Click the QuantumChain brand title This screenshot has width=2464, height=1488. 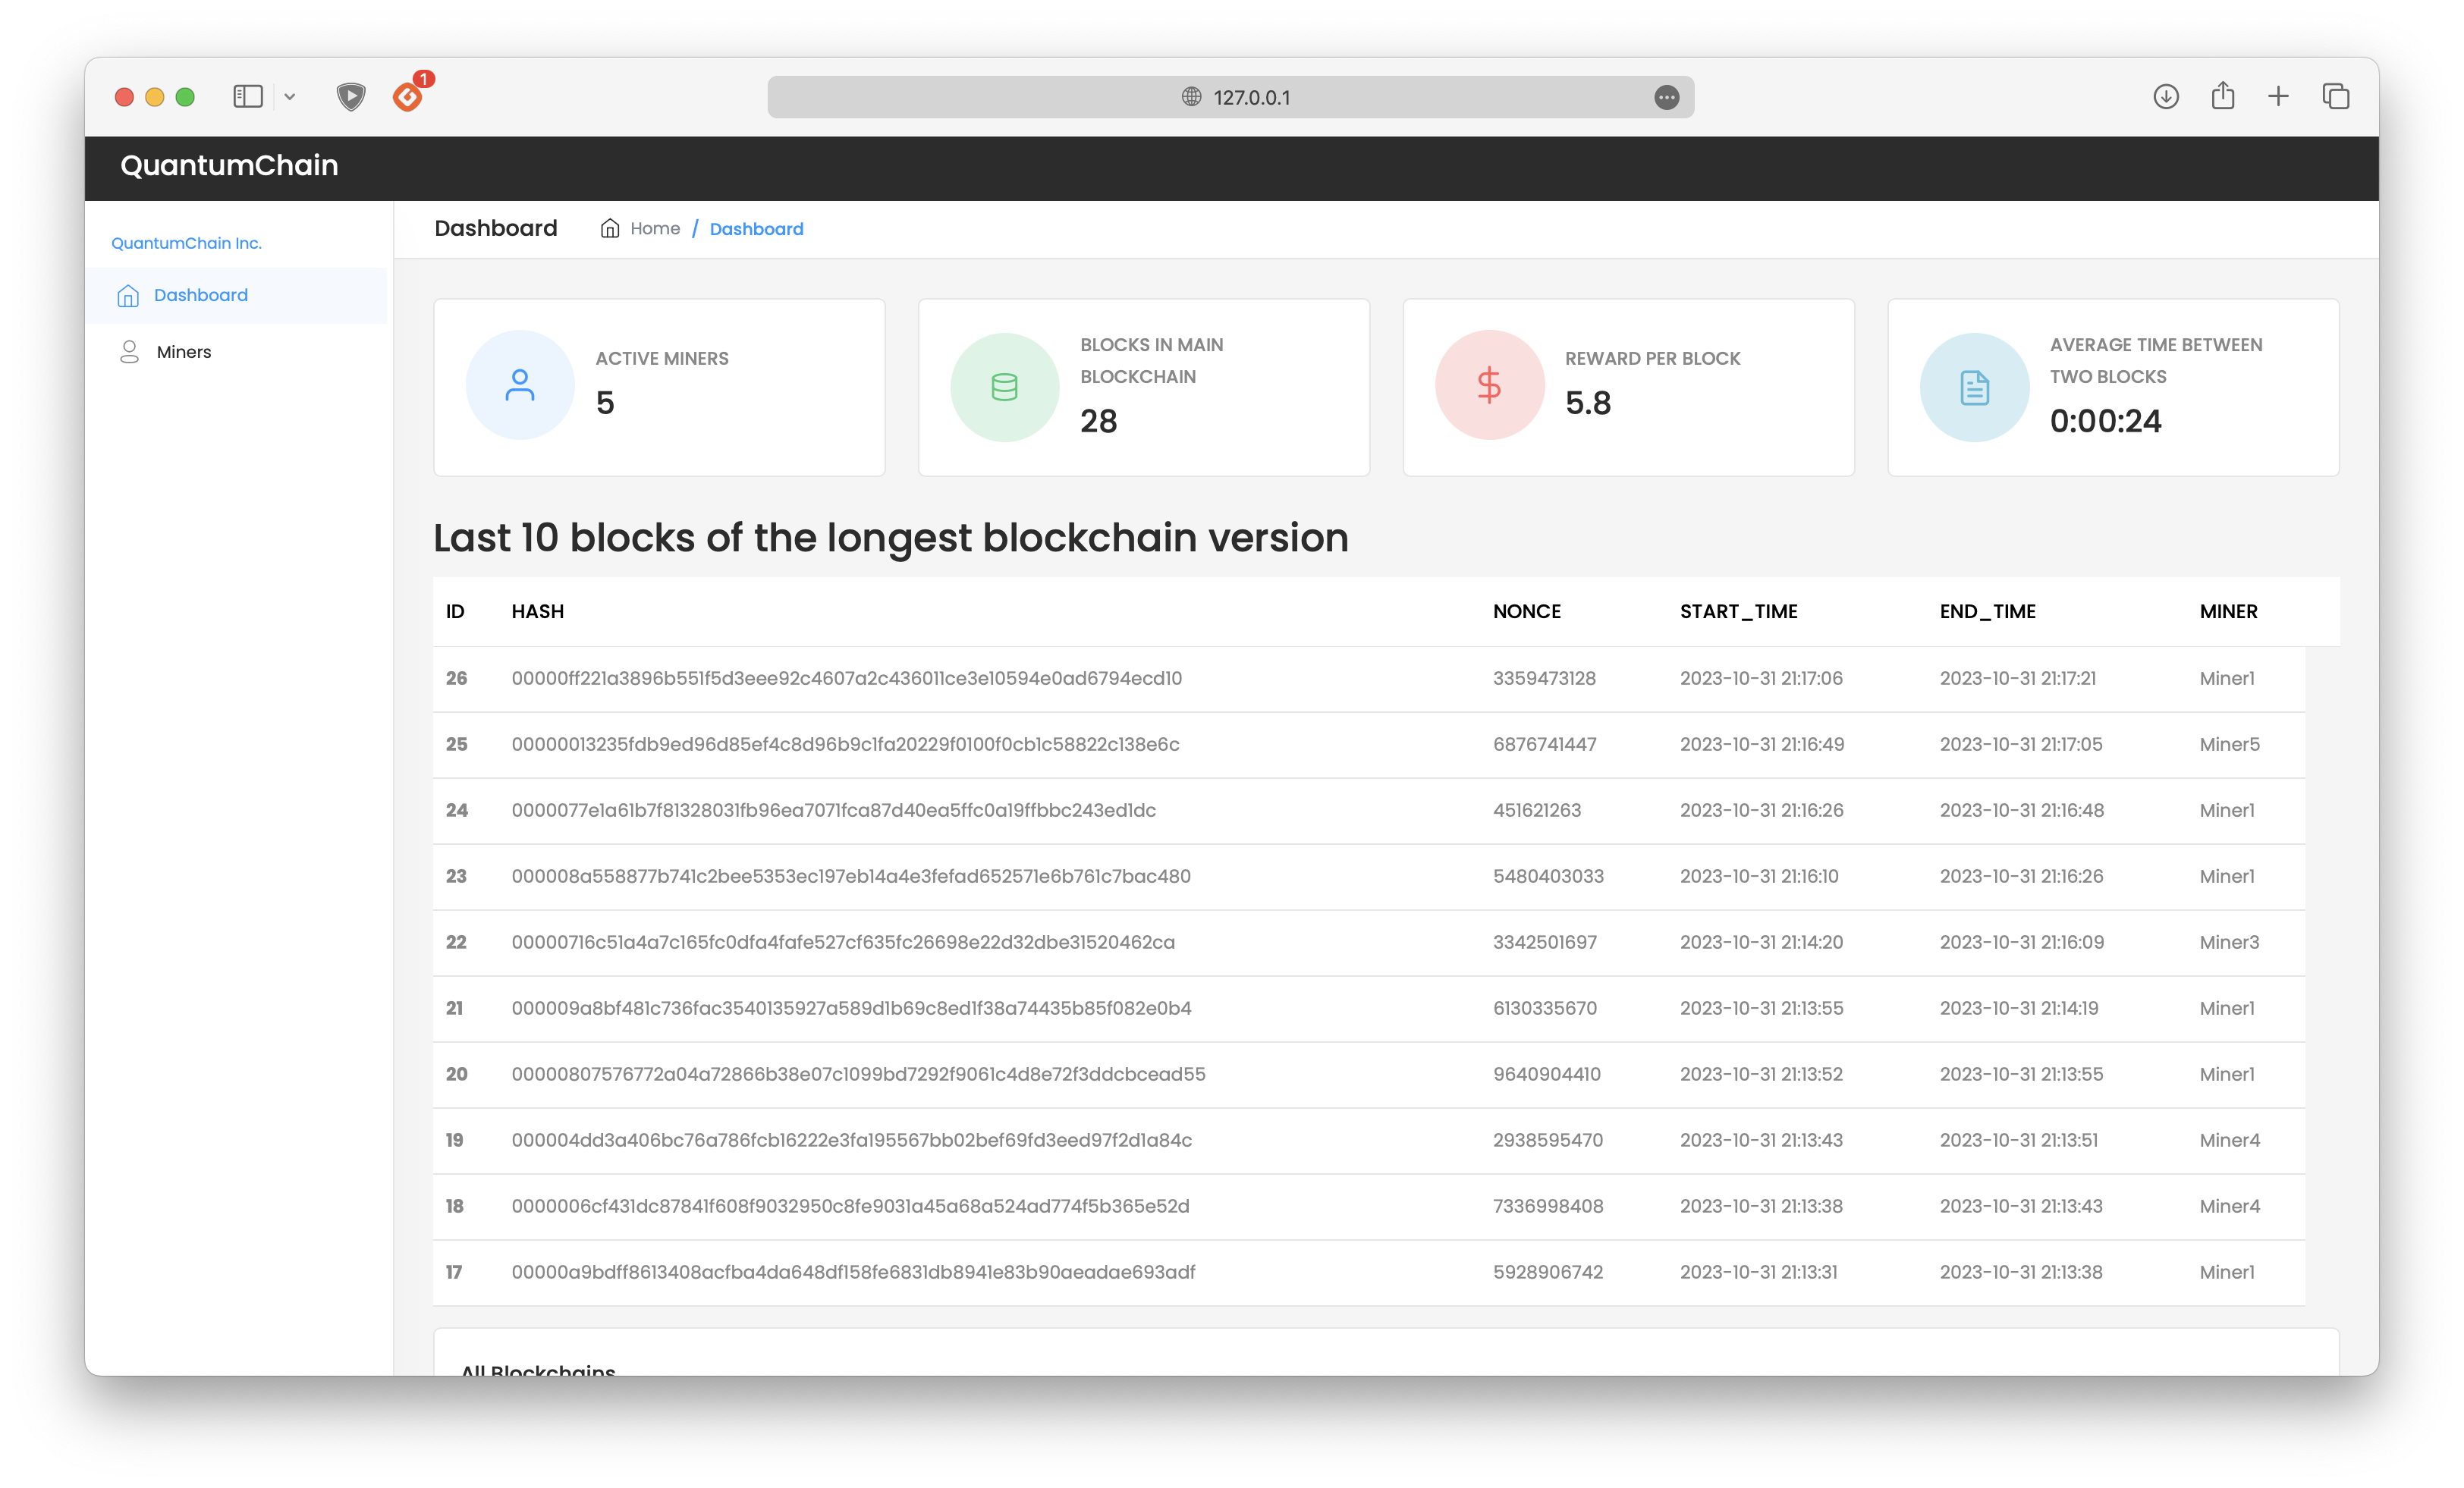tap(229, 165)
